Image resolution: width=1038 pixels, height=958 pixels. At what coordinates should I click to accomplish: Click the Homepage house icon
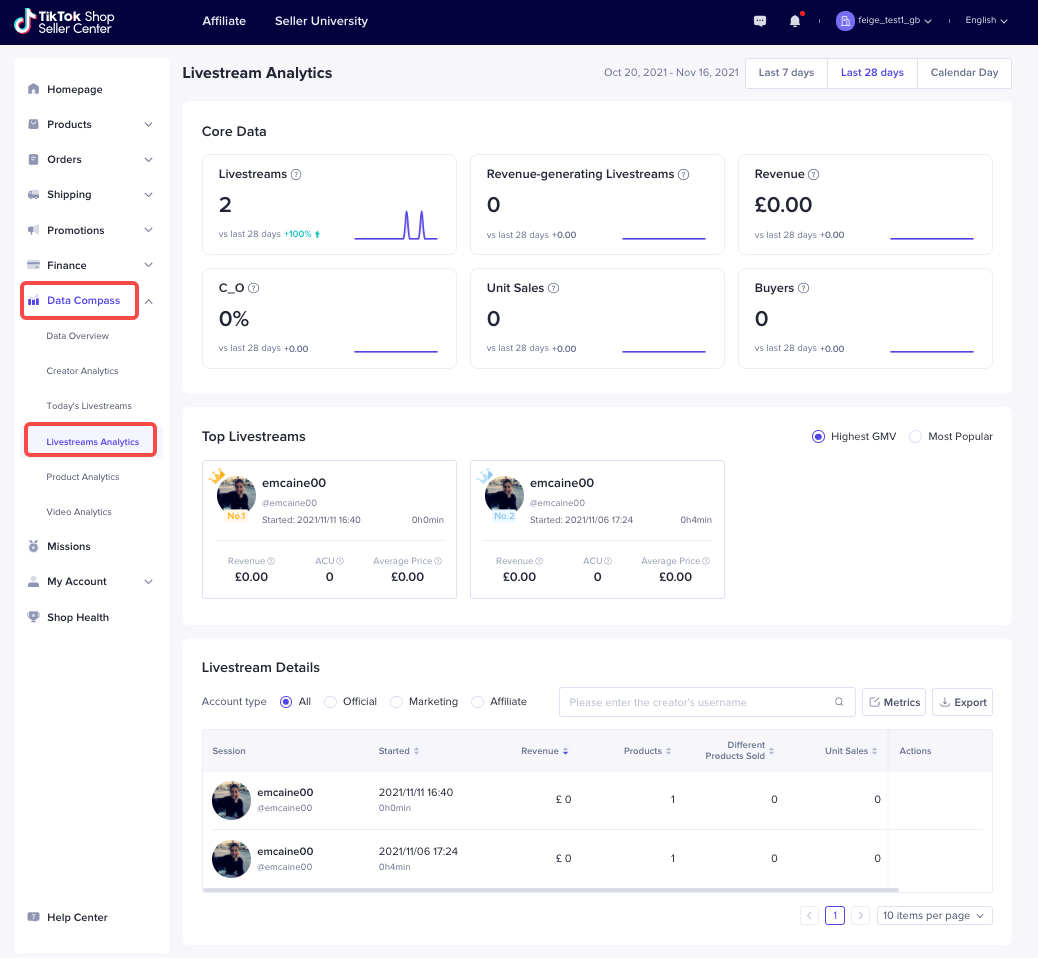[34, 89]
